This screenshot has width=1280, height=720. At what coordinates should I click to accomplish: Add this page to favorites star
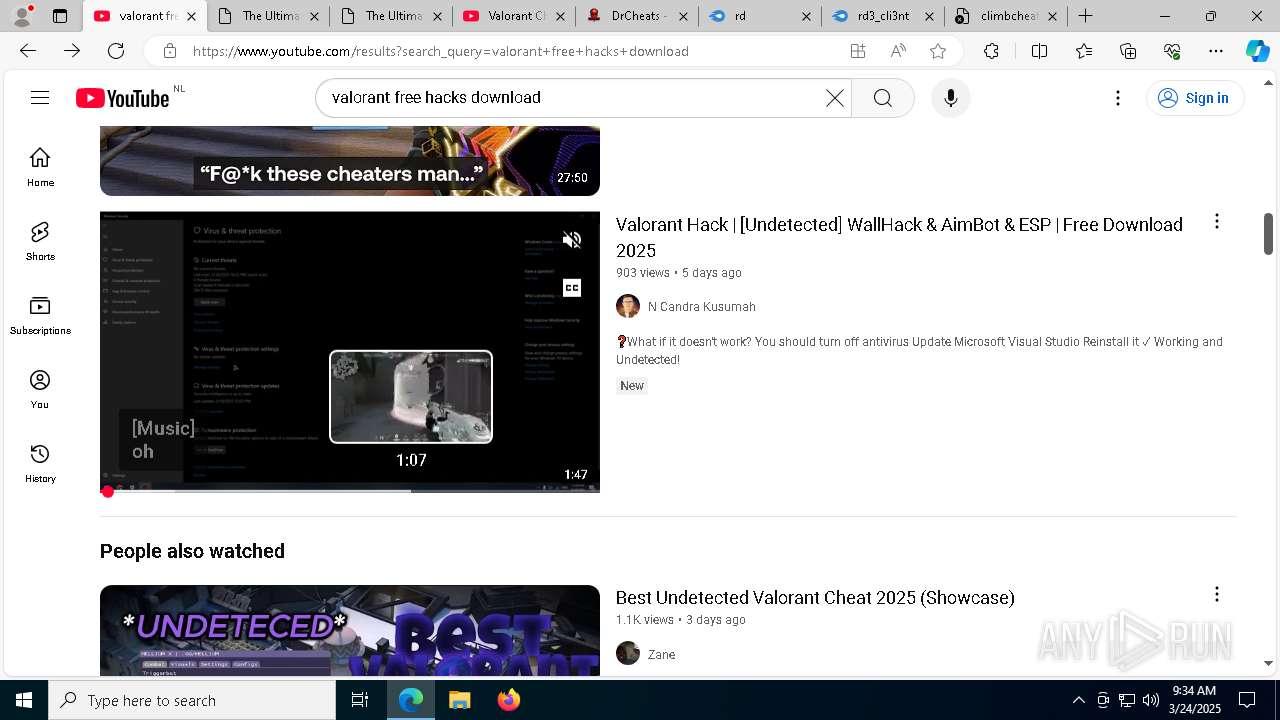coord(938,51)
